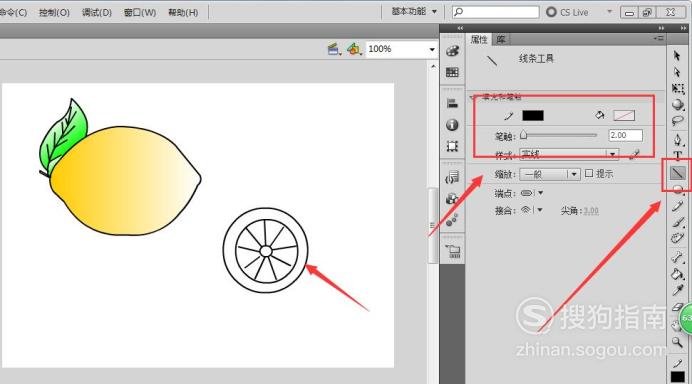Screen dimensions: 692x384
Task: Click the Edit Symbols icon
Action: (354, 49)
